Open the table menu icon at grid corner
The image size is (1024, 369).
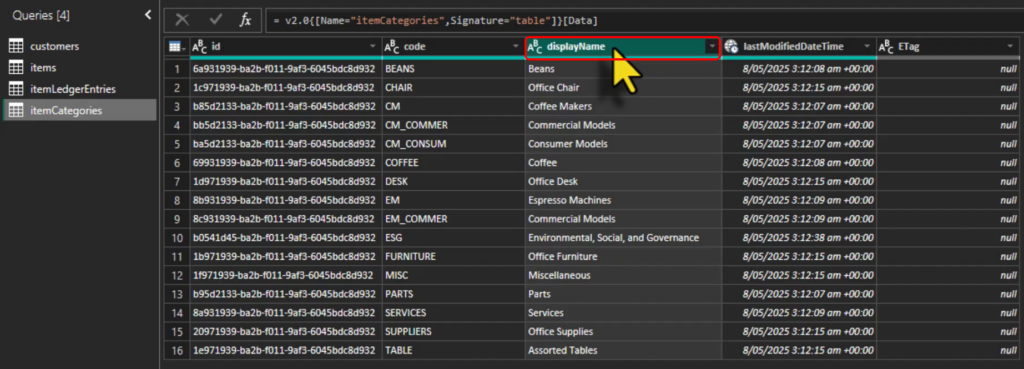click(176, 47)
